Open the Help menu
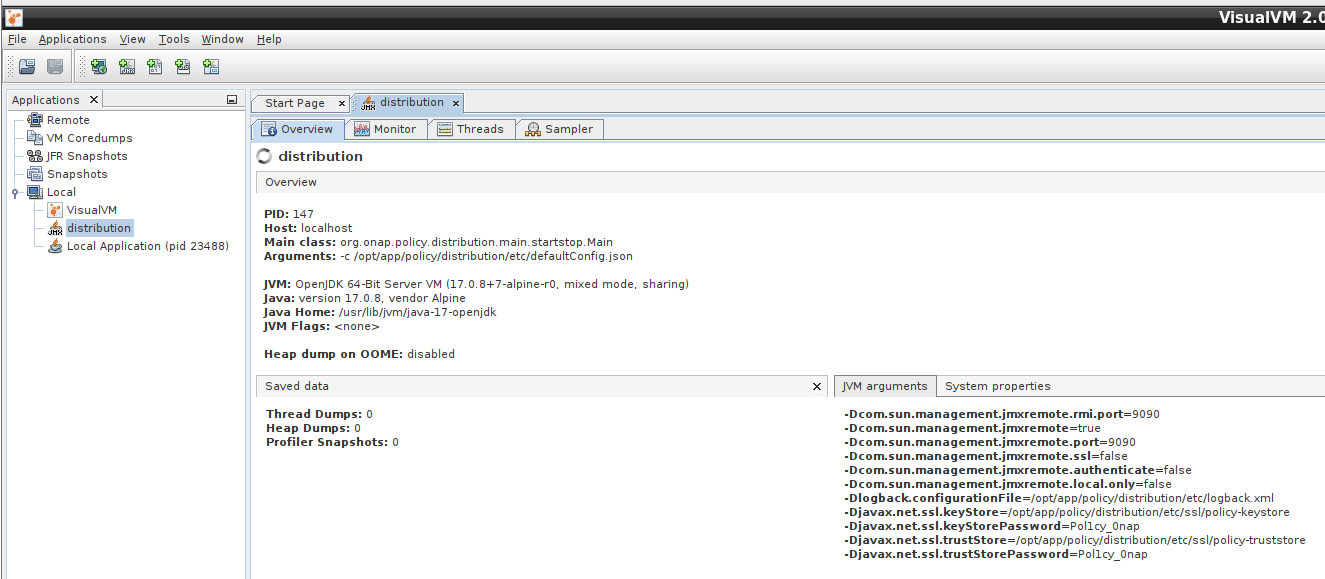 [x=269, y=39]
